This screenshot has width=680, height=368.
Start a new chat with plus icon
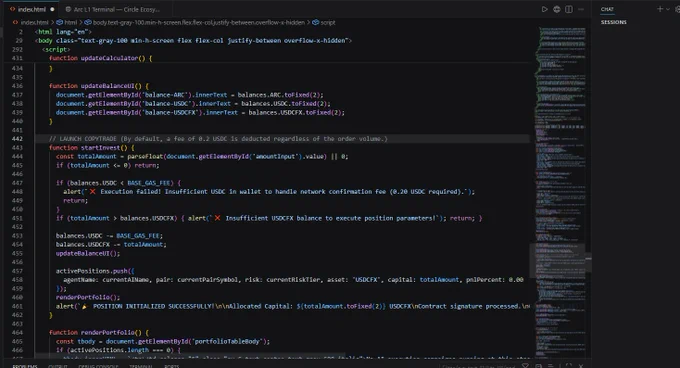(x=660, y=9)
